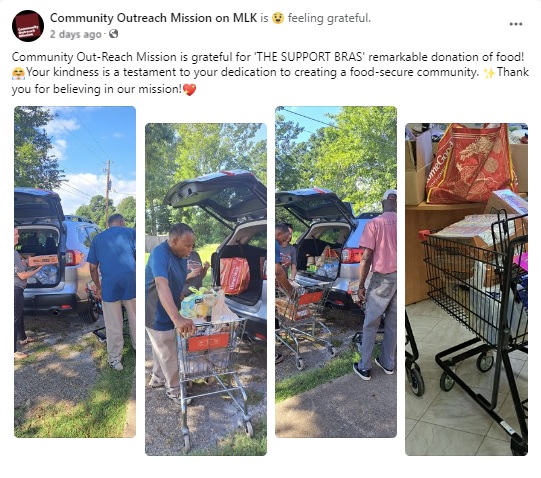
Task: Open Community Outreach Mission on MLK page
Action: click(x=154, y=18)
